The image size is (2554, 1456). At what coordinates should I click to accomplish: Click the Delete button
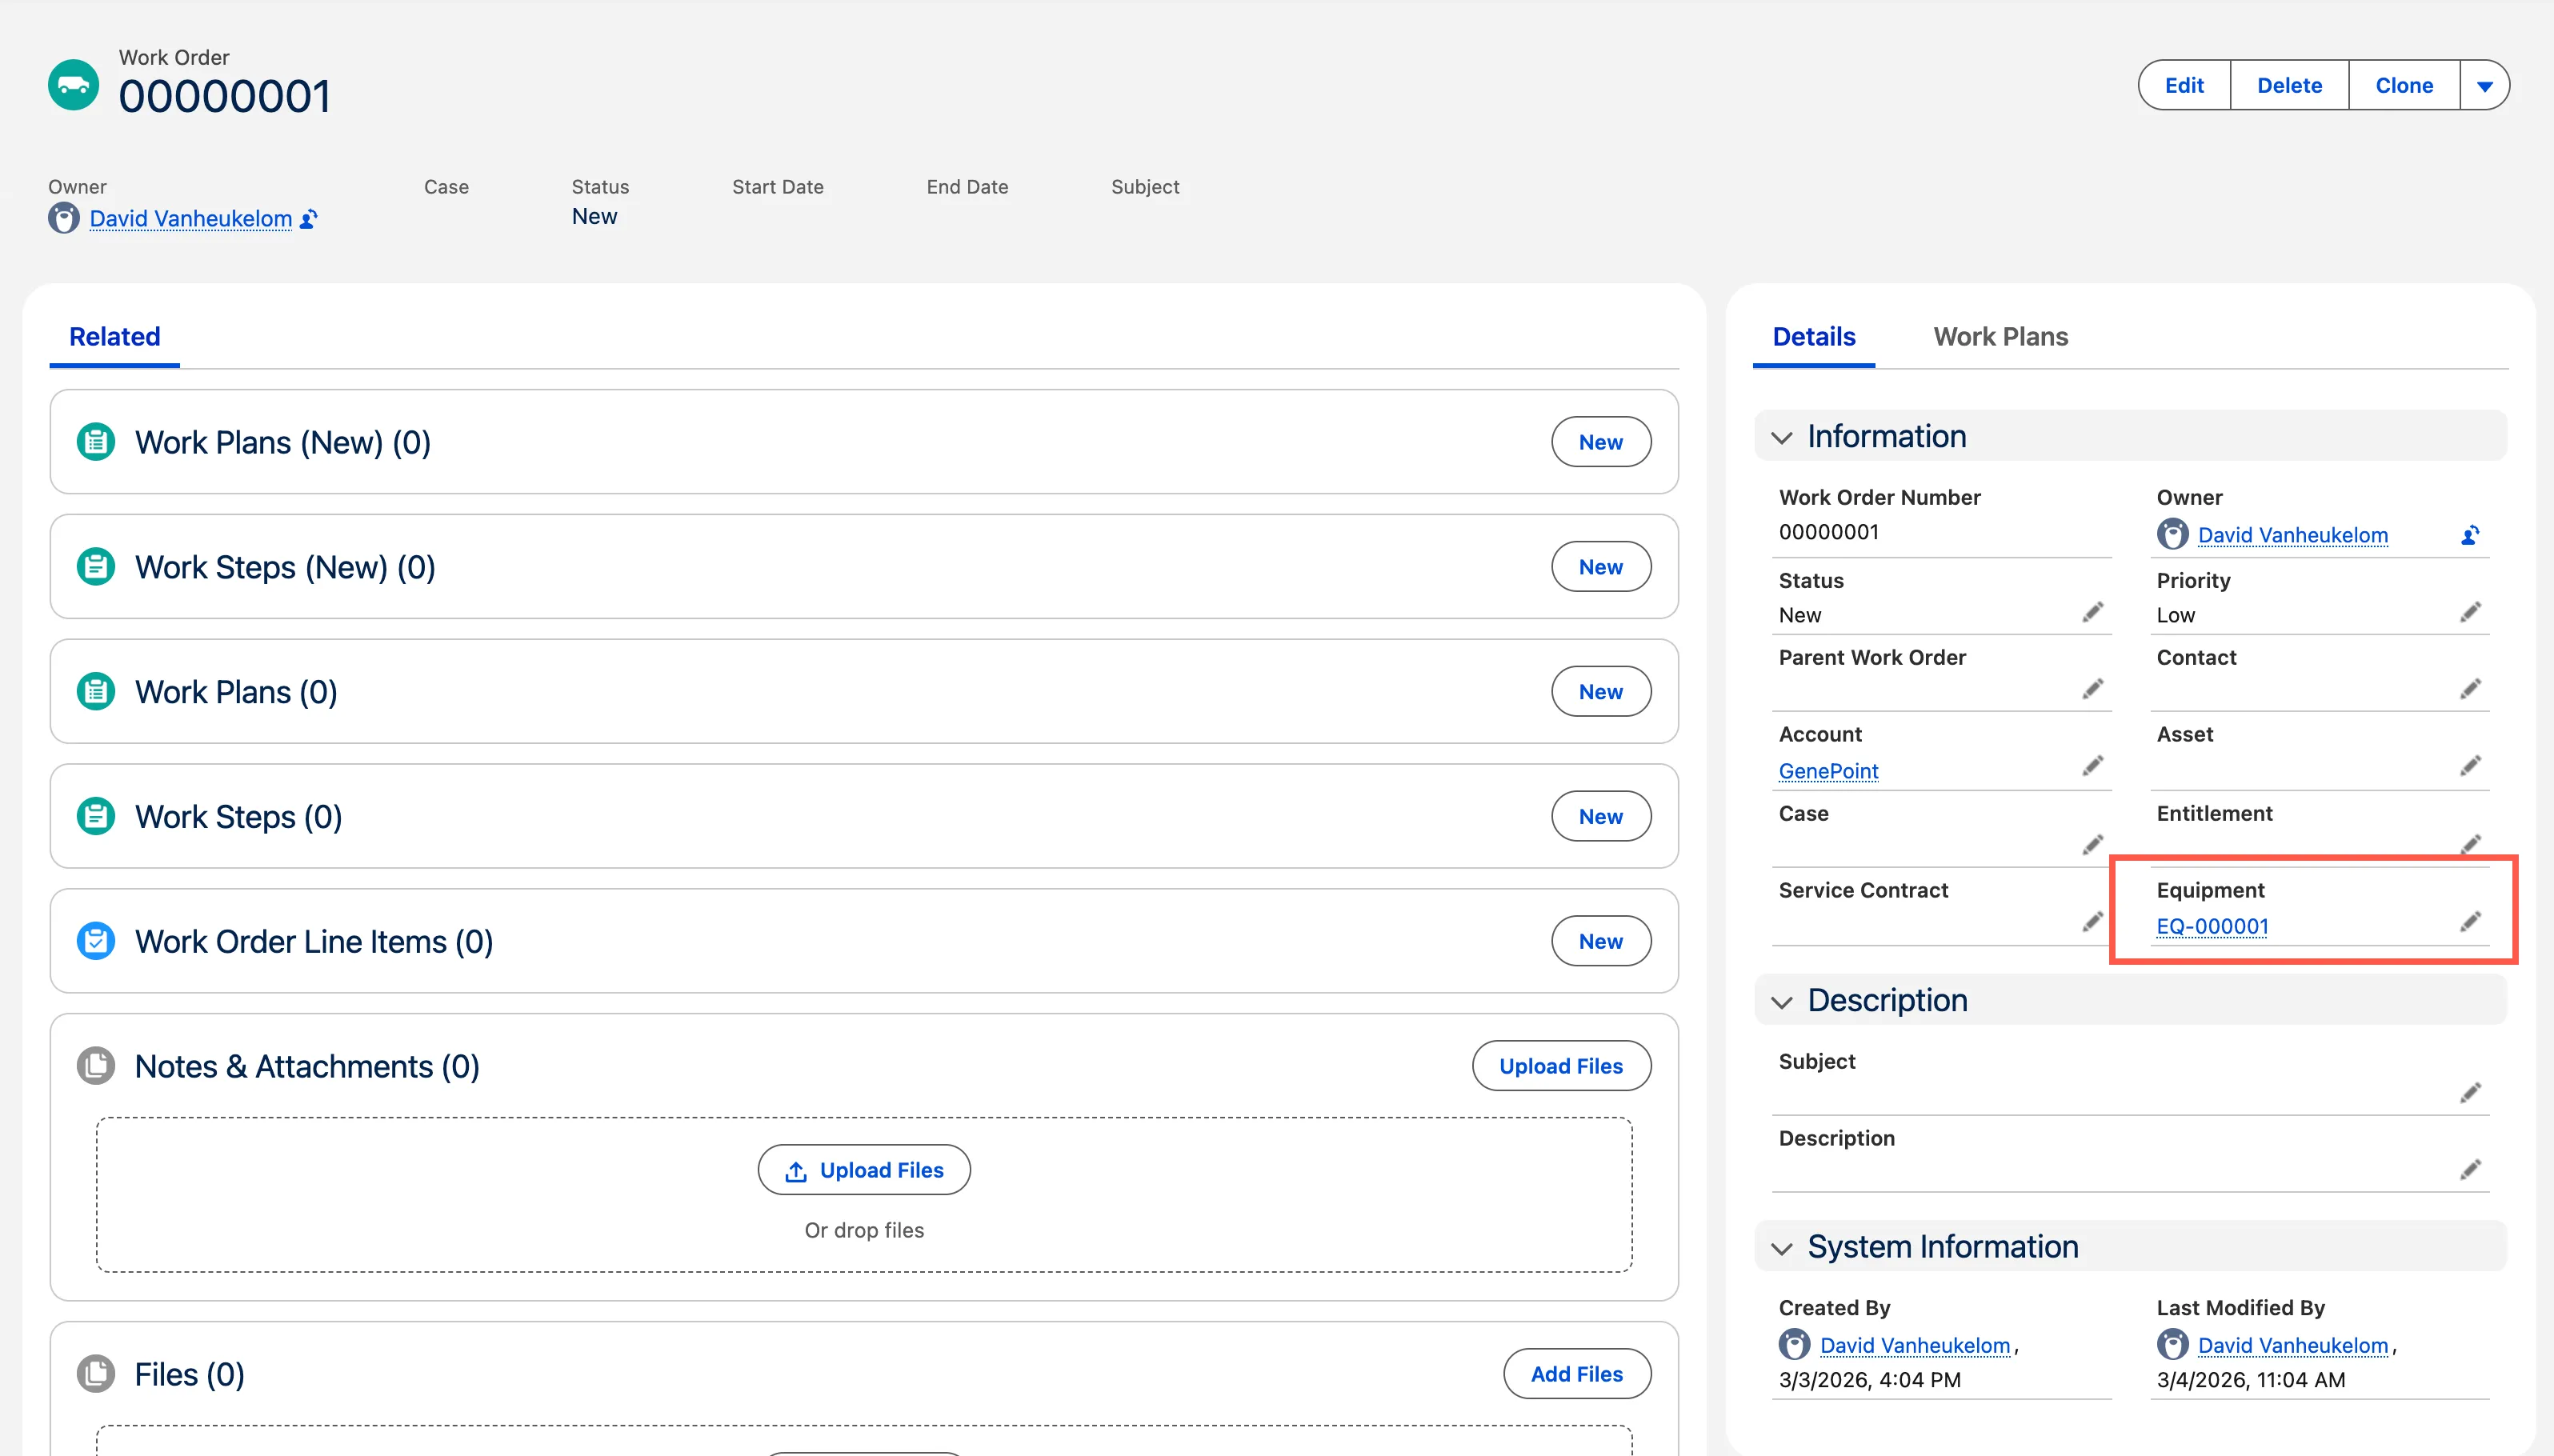[2289, 86]
